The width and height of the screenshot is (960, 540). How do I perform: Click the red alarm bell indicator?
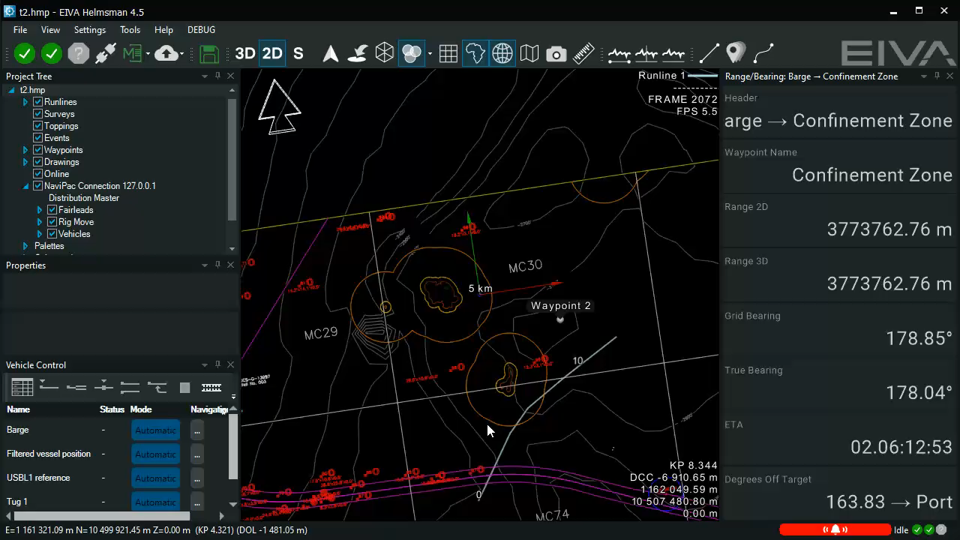pos(835,529)
